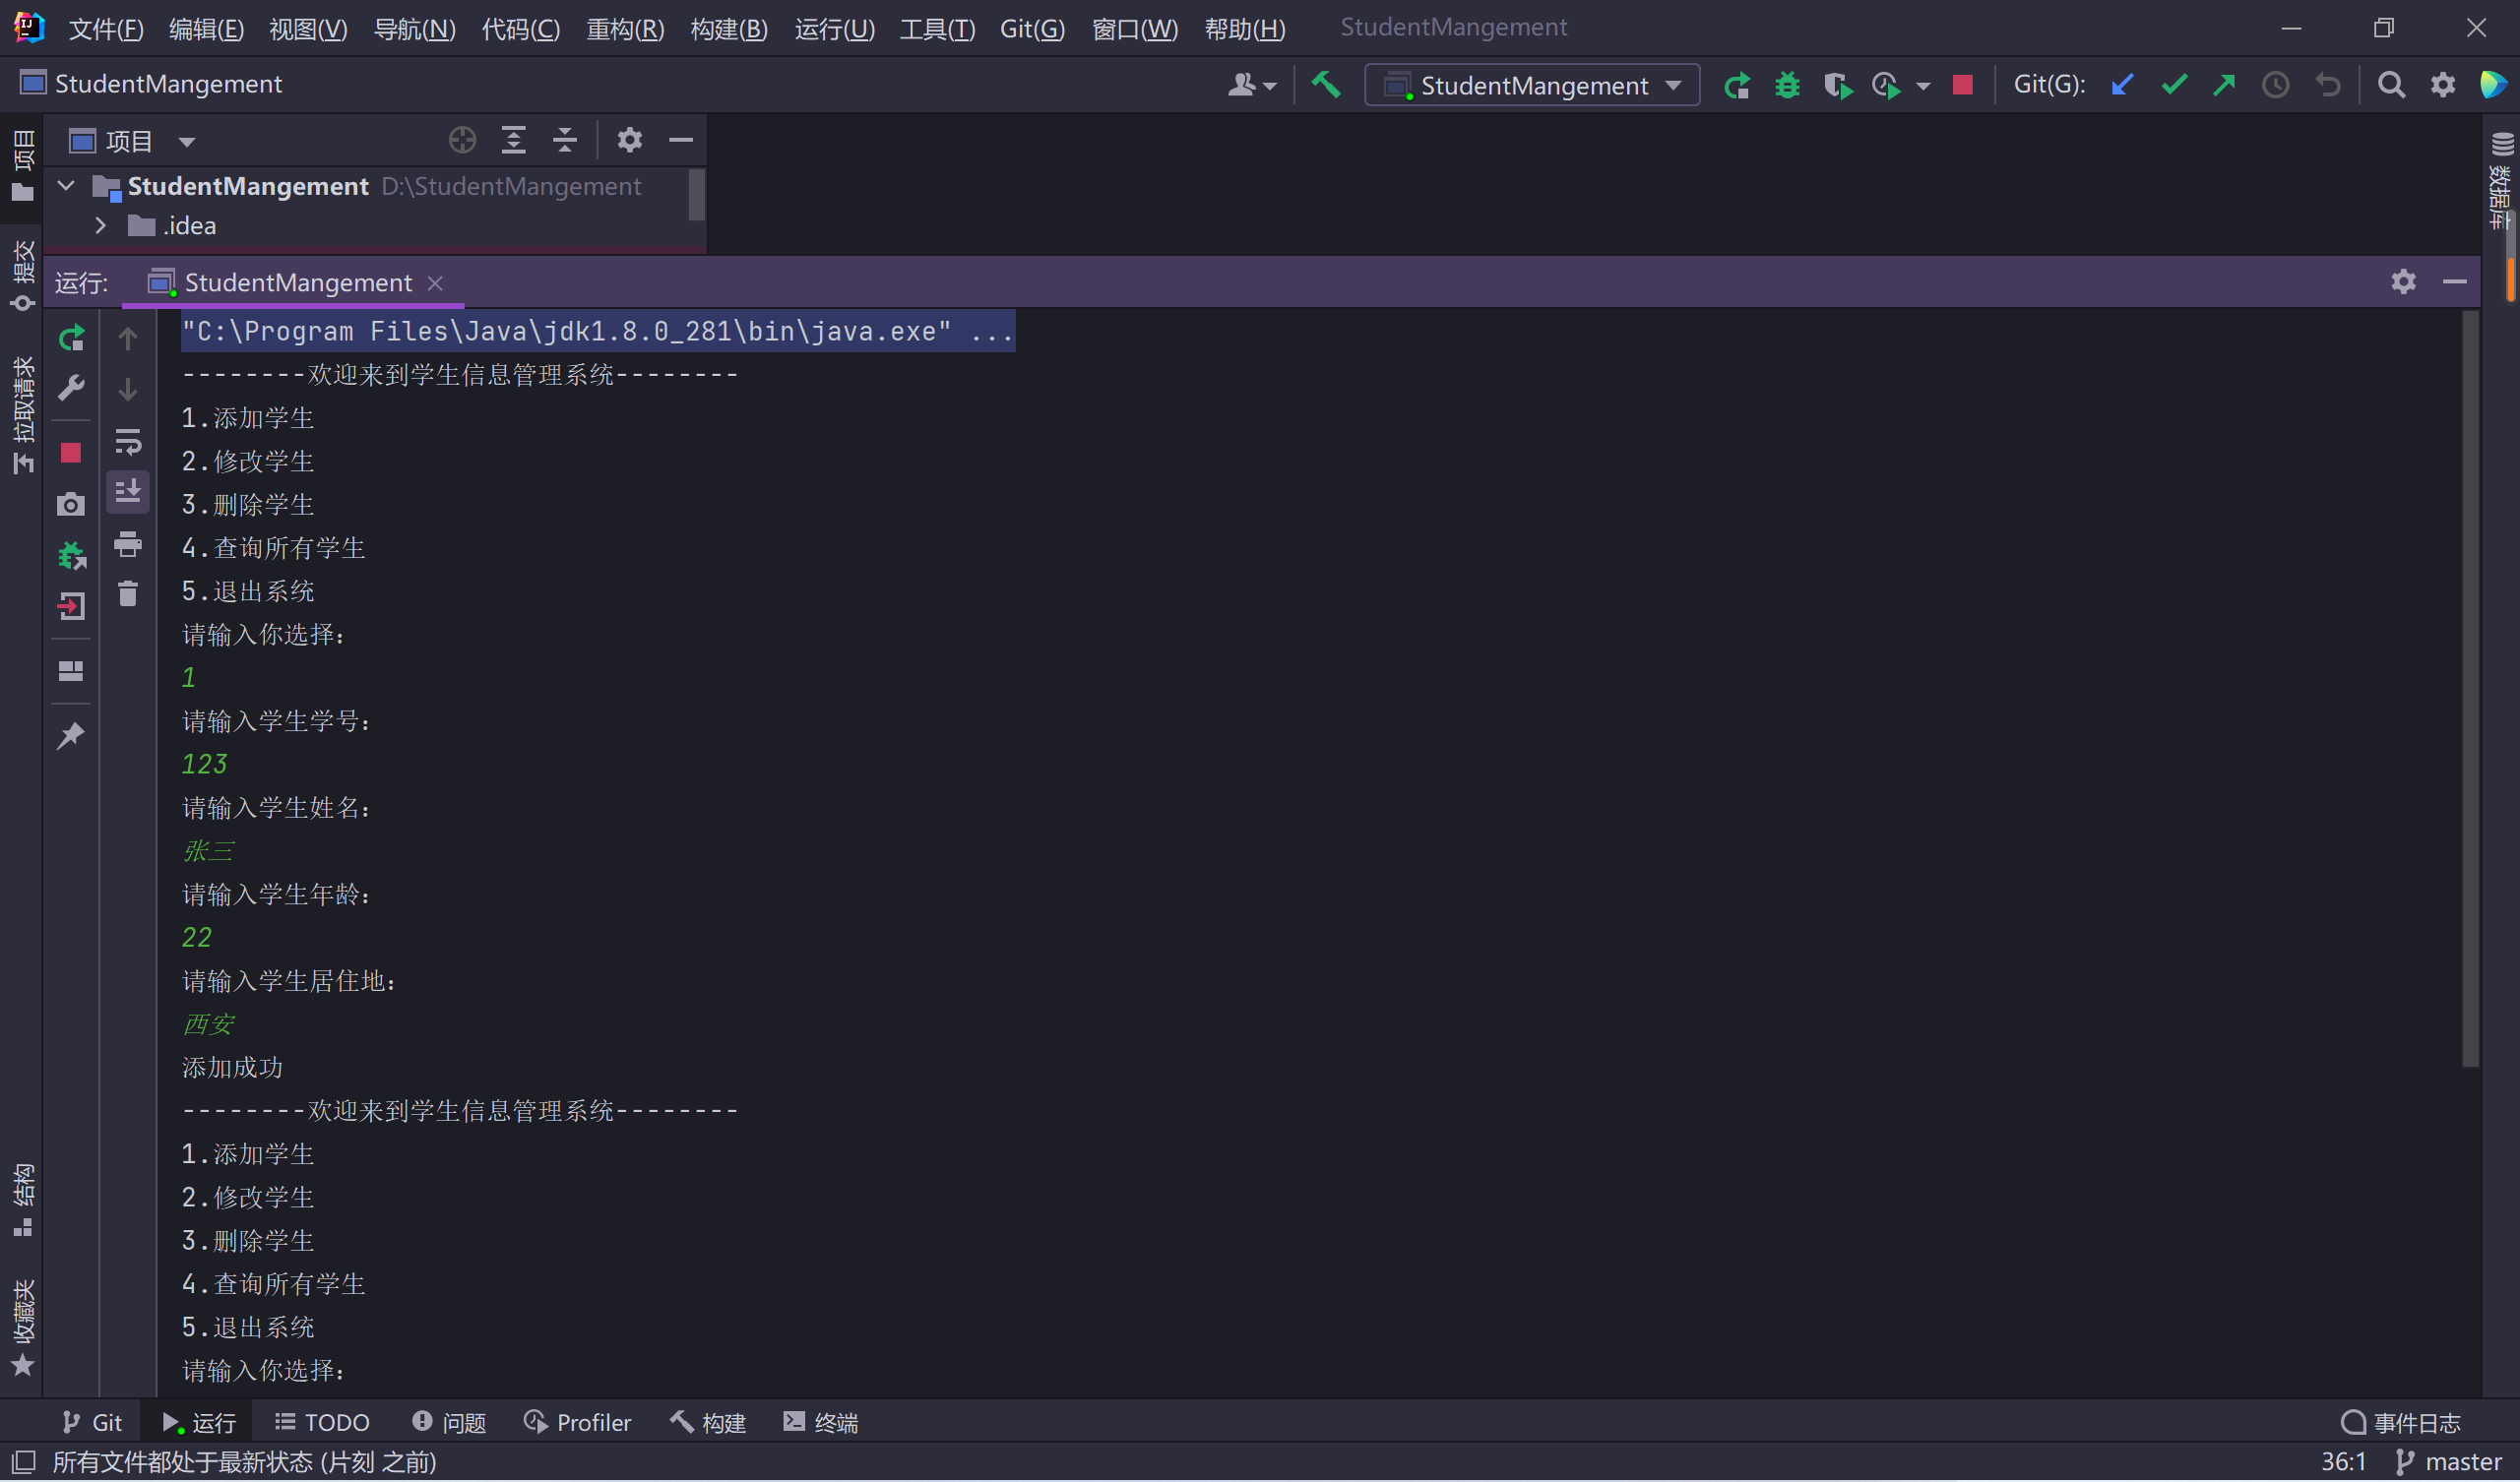The height and width of the screenshot is (1482, 2520).
Task: Open Run panel settings gear
Action: (x=2403, y=282)
